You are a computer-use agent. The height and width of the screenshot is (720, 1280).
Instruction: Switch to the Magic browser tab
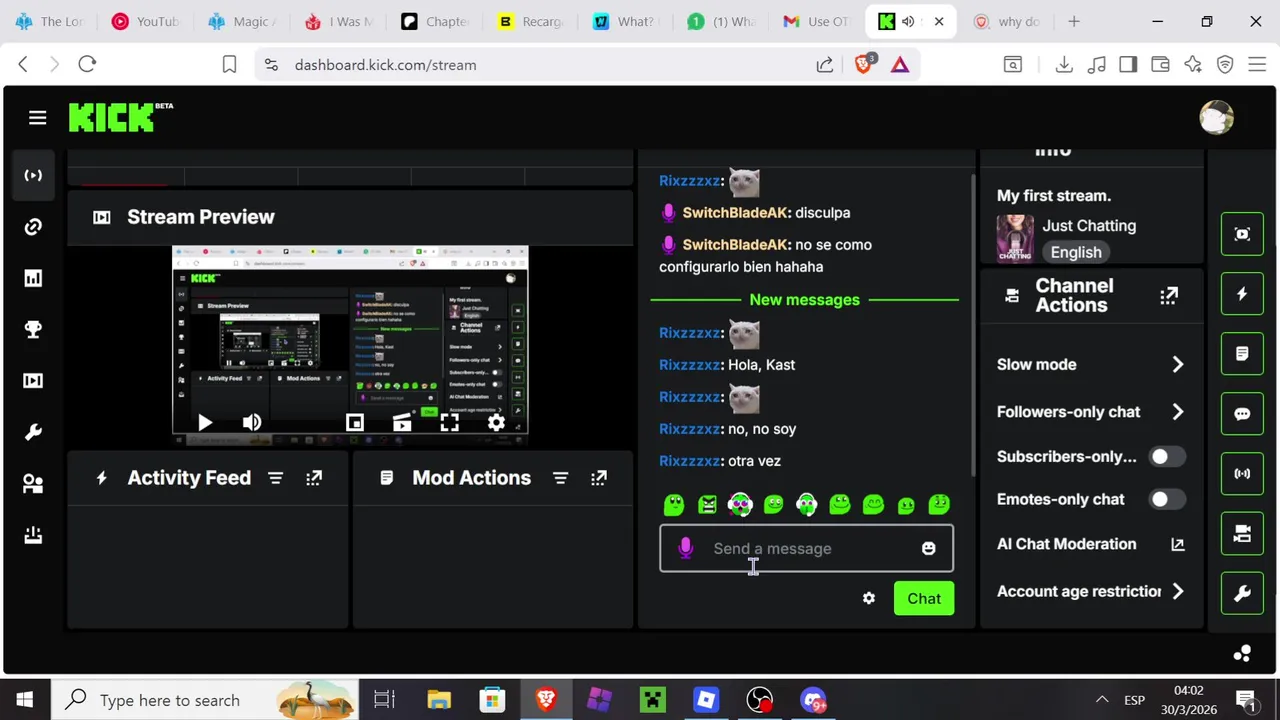click(241, 21)
